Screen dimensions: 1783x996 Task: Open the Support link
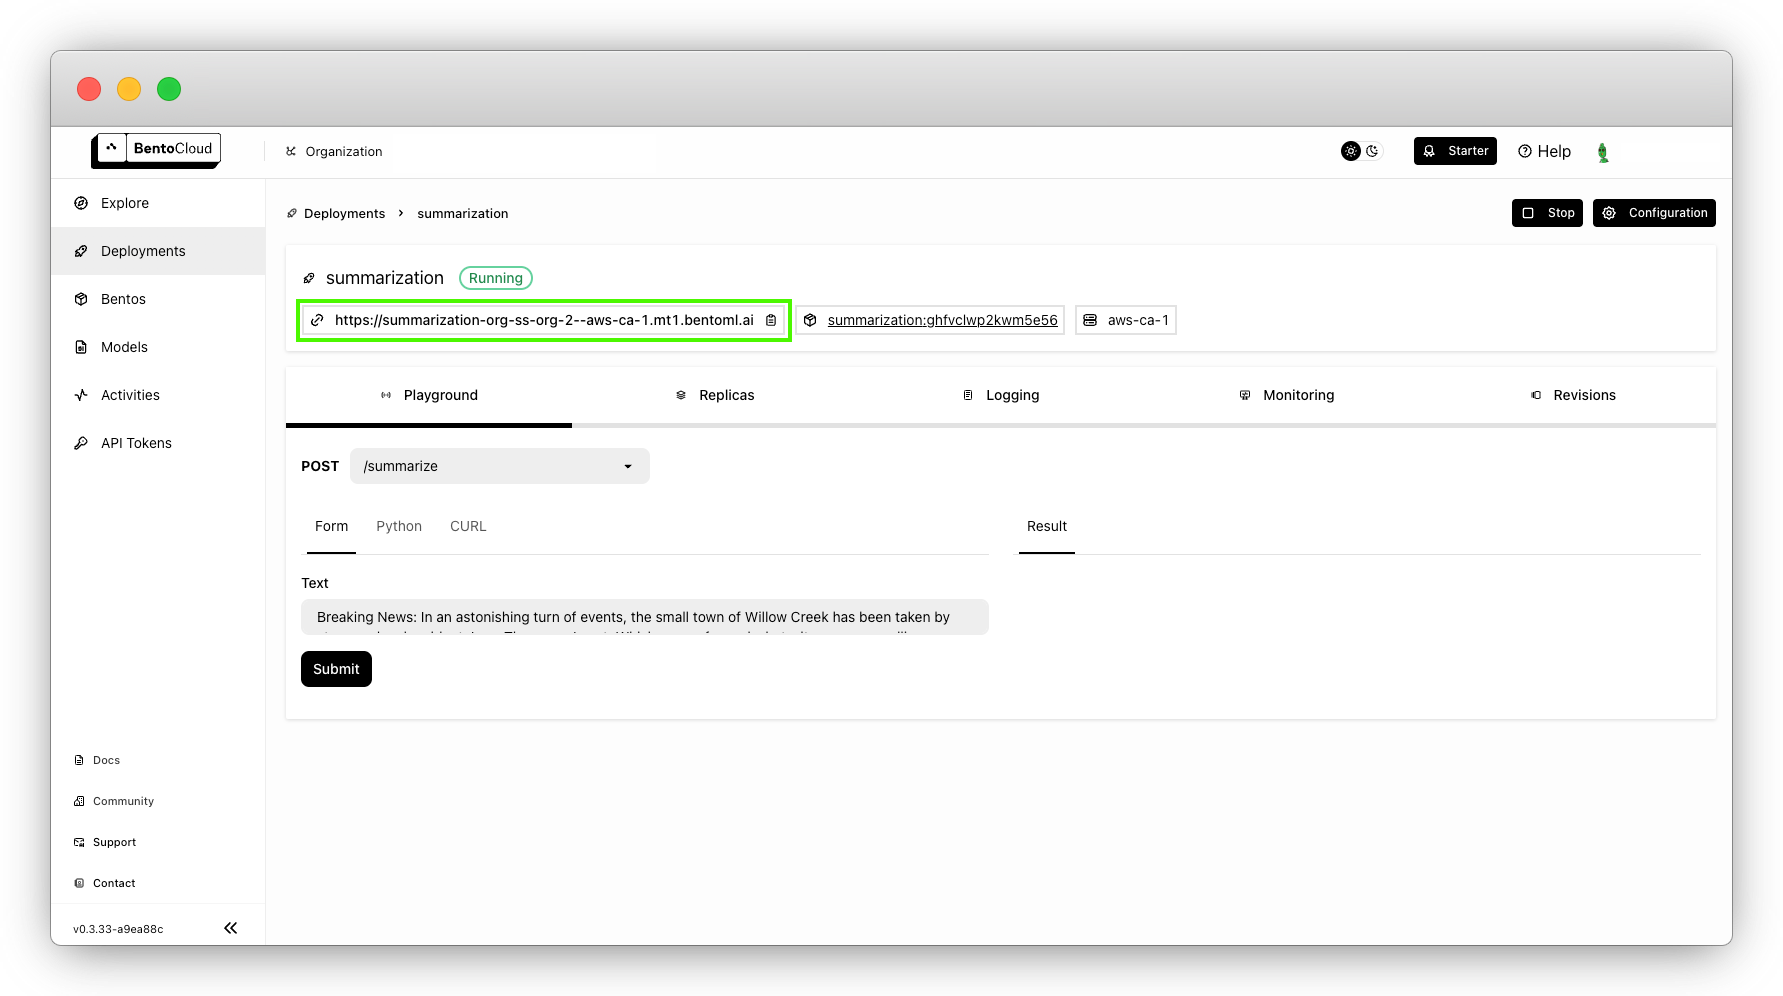(105, 842)
